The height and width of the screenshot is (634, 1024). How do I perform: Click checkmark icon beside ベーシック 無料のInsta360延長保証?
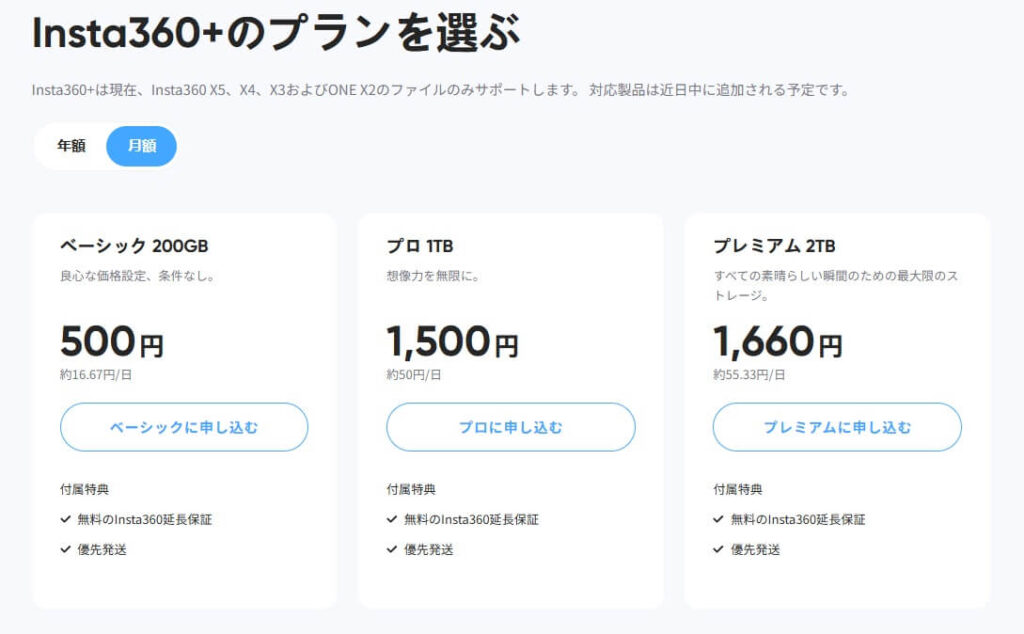pos(66,520)
